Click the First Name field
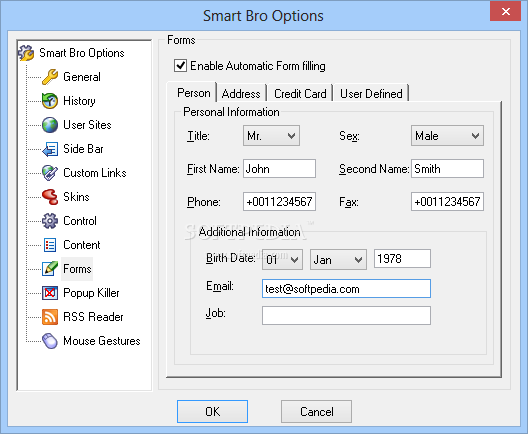This screenshot has width=528, height=434. pyautogui.click(x=279, y=169)
